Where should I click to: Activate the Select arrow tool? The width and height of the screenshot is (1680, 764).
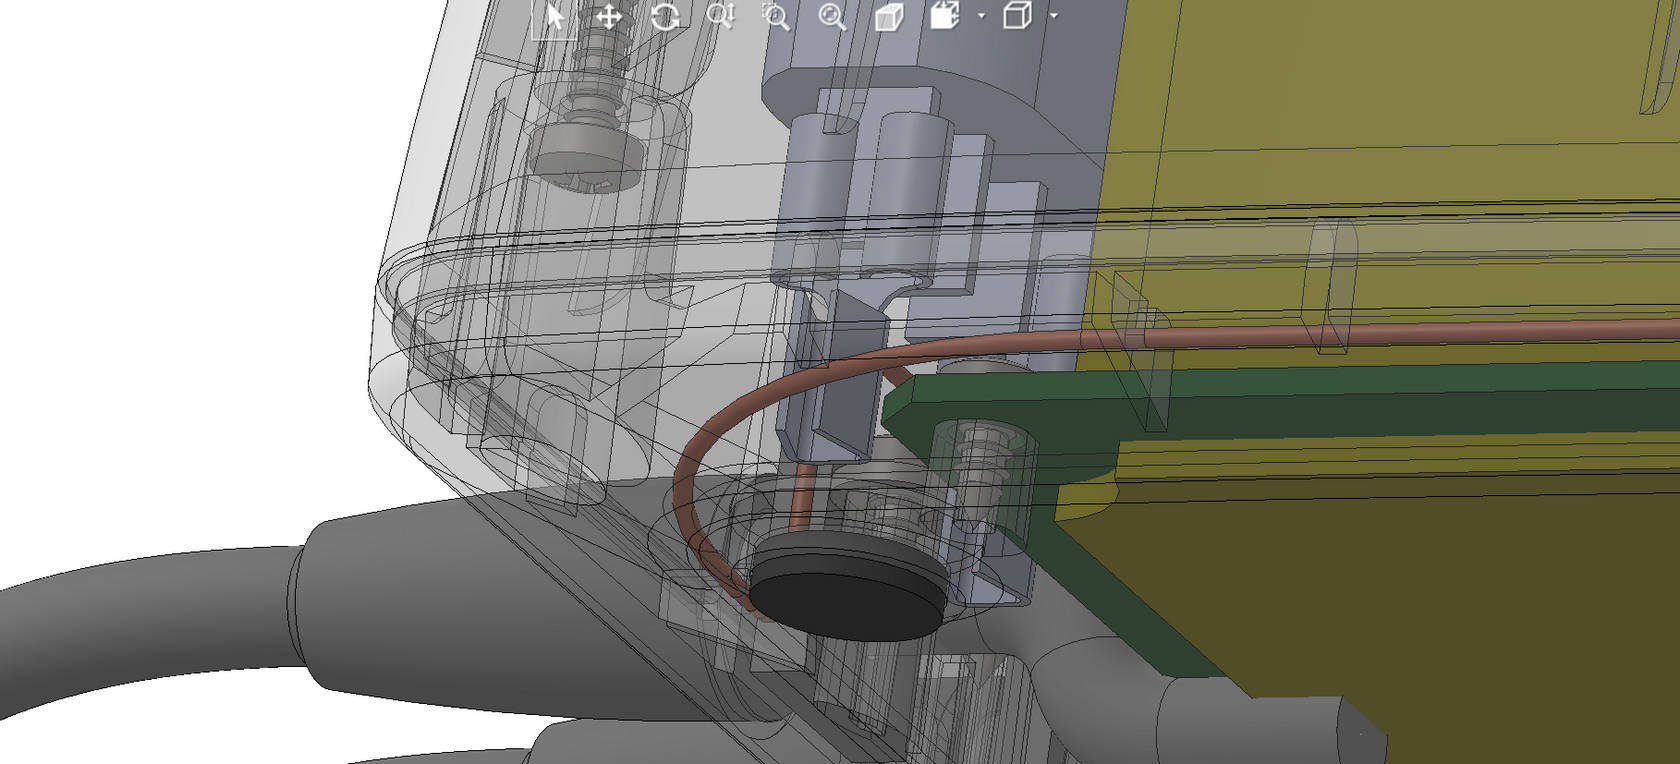point(554,17)
